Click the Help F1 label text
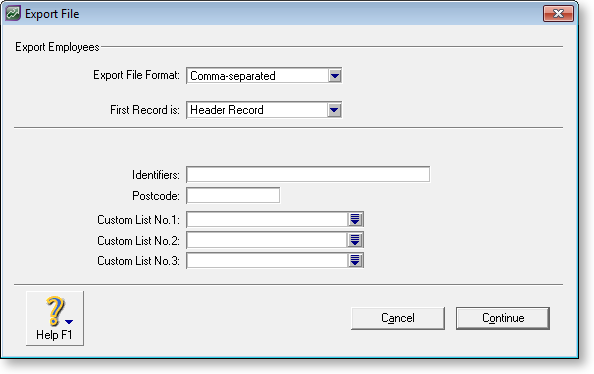Image resolution: width=594 pixels, height=374 pixels. tap(54, 335)
